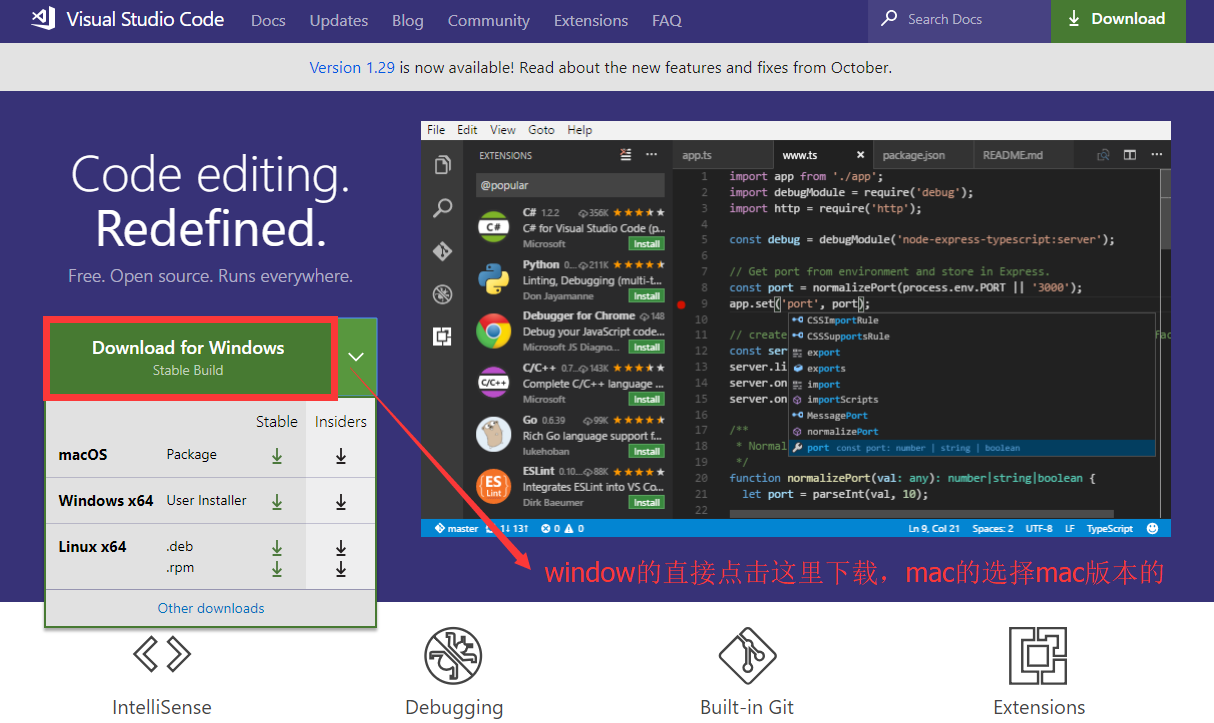1214x723 pixels.
Task: Open the TypeScript language mode selector
Action: tap(1110, 528)
